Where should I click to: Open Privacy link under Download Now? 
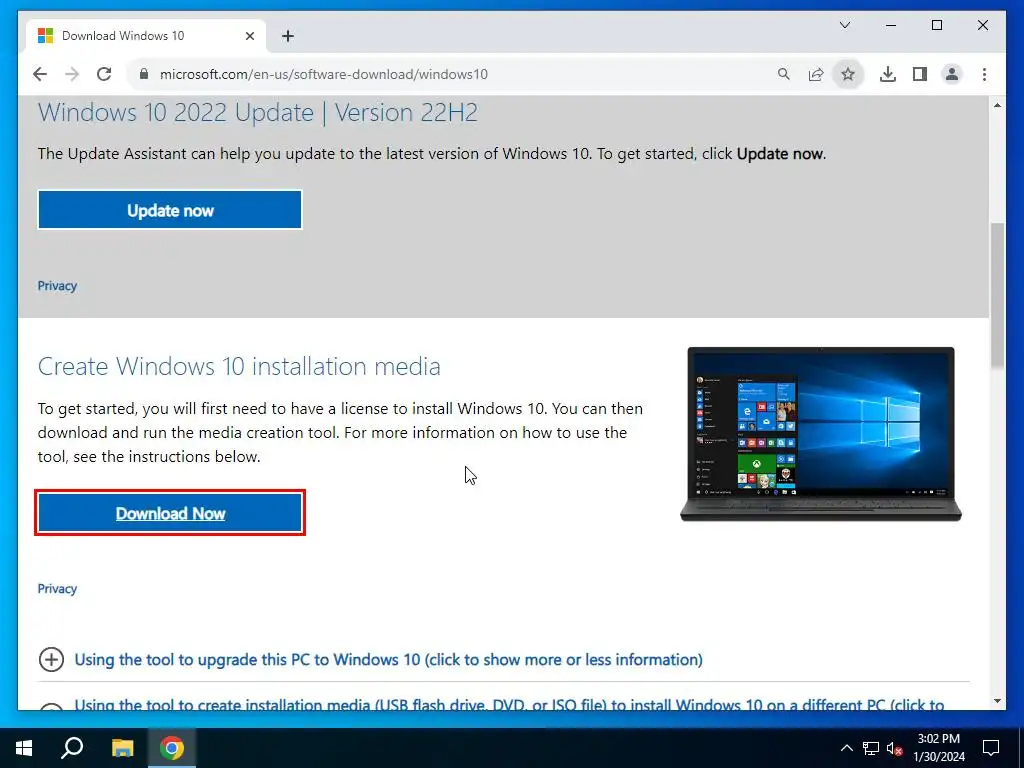coord(57,588)
